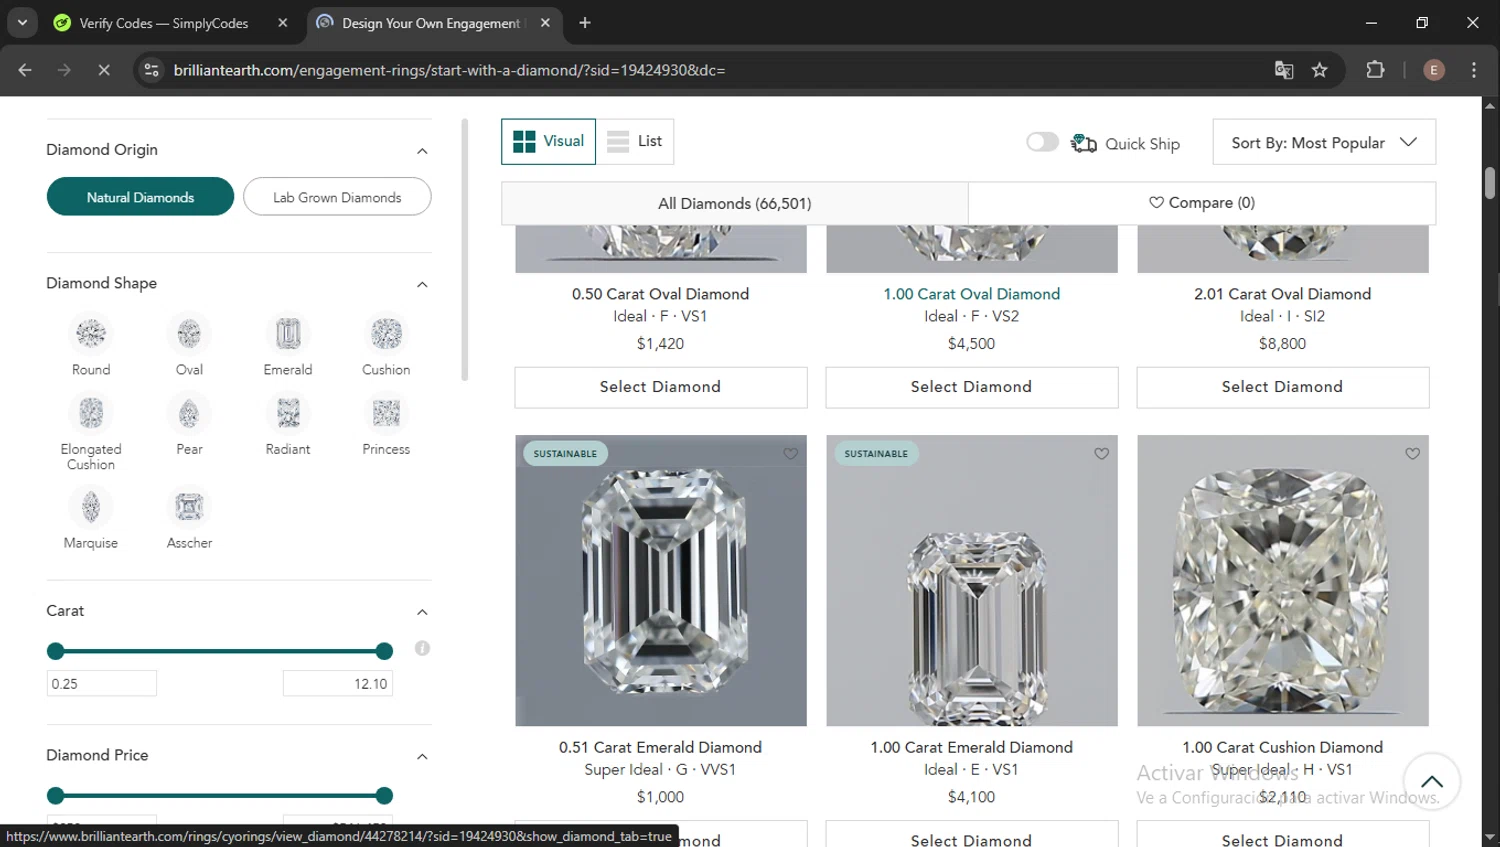Open the tab search dropdown arrow
1500x847 pixels.
(x=22, y=22)
